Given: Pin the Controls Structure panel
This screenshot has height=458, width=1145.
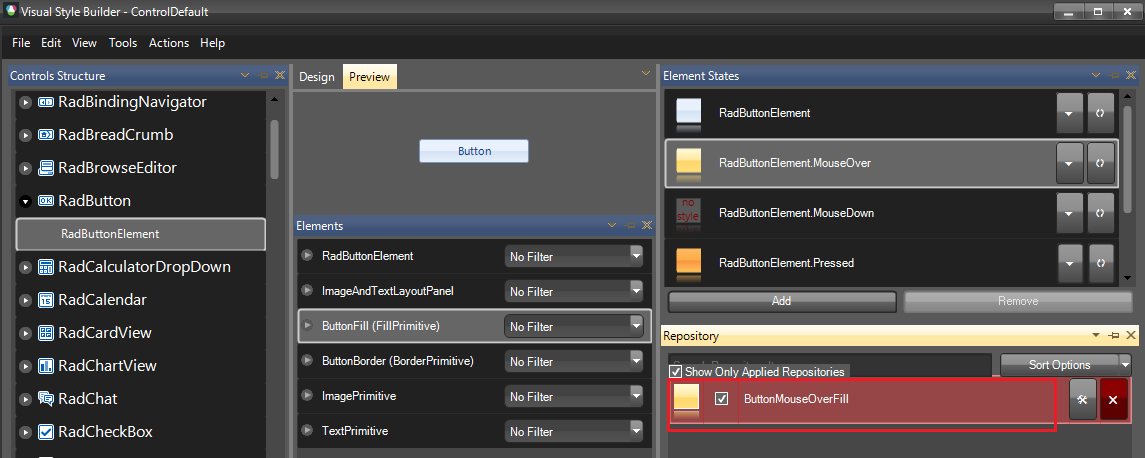Looking at the screenshot, I should point(264,75).
